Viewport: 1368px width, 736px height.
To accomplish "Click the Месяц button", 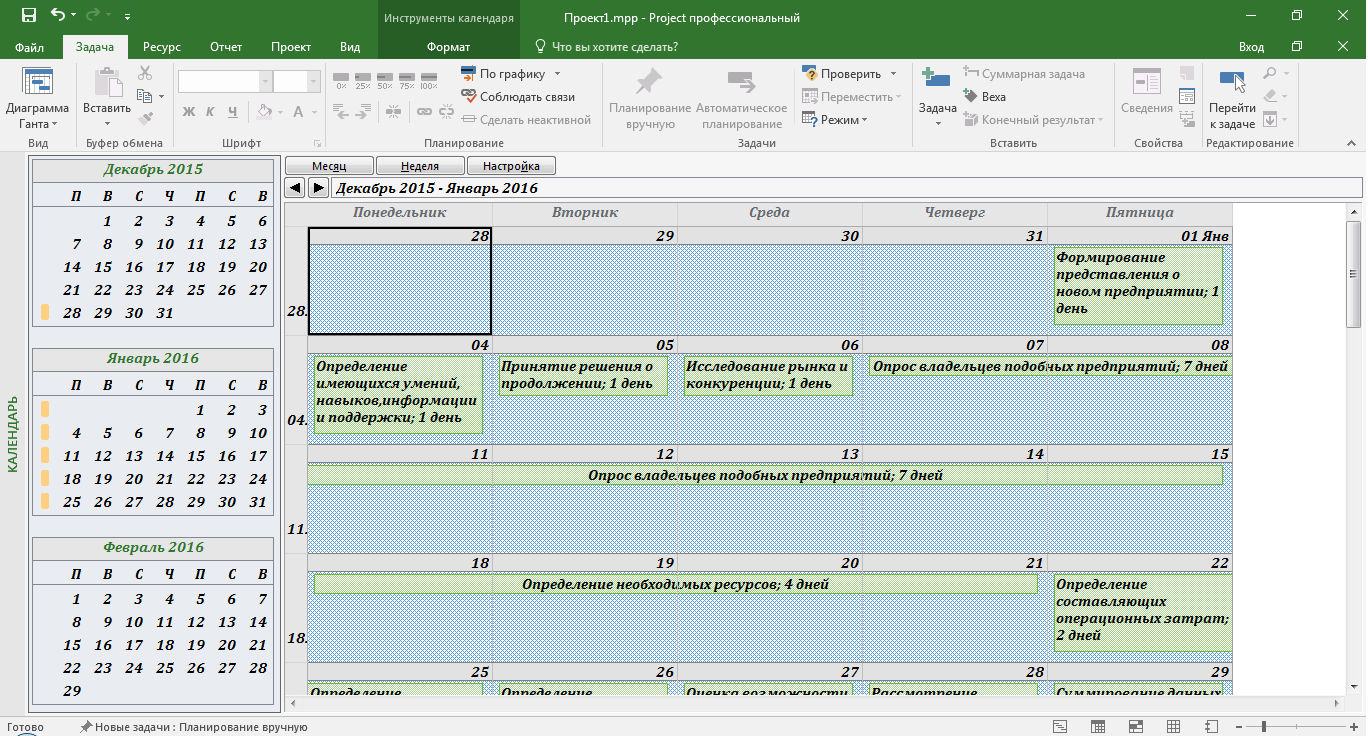I will pos(329,166).
